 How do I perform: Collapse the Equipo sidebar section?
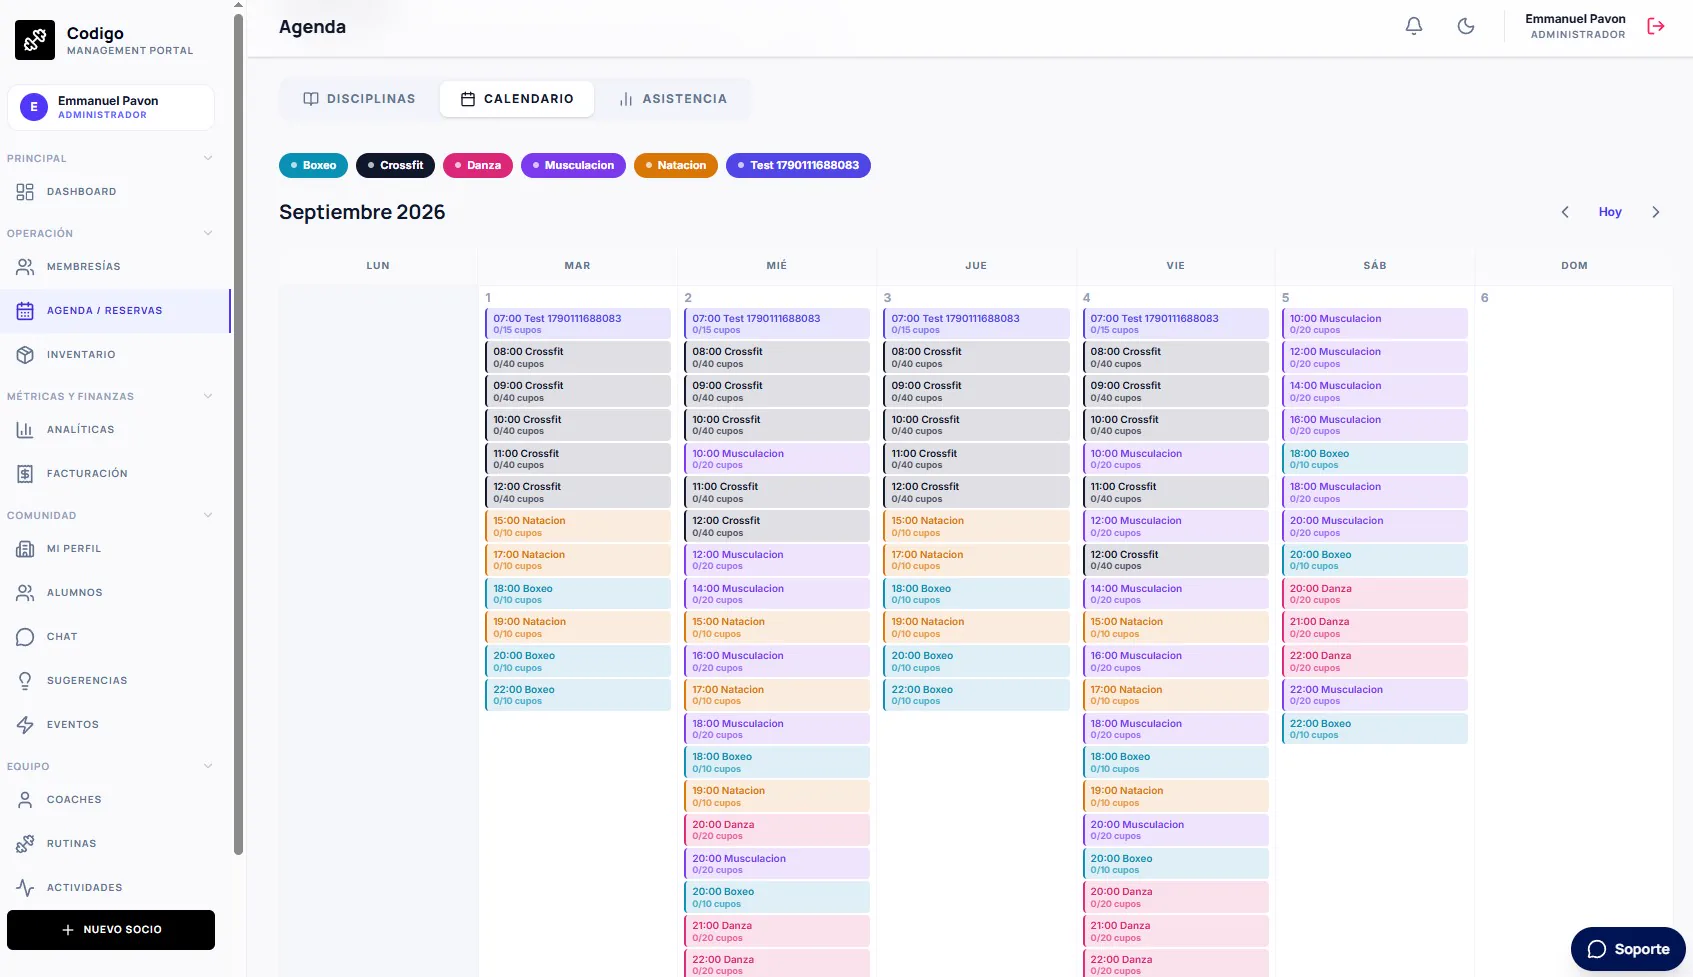(x=110, y=766)
